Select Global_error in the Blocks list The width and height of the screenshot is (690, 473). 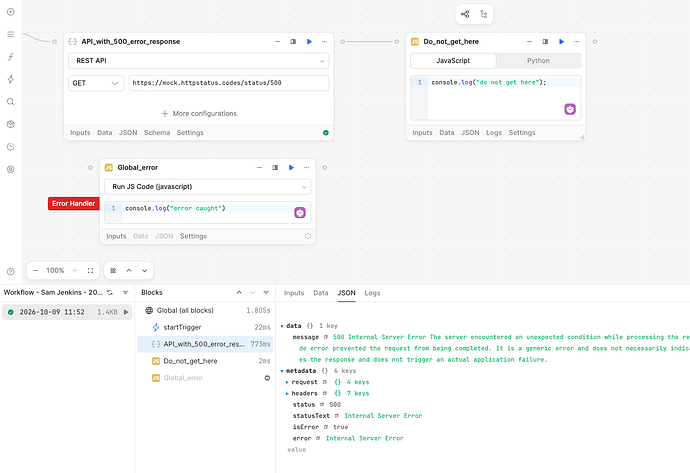(x=205, y=378)
